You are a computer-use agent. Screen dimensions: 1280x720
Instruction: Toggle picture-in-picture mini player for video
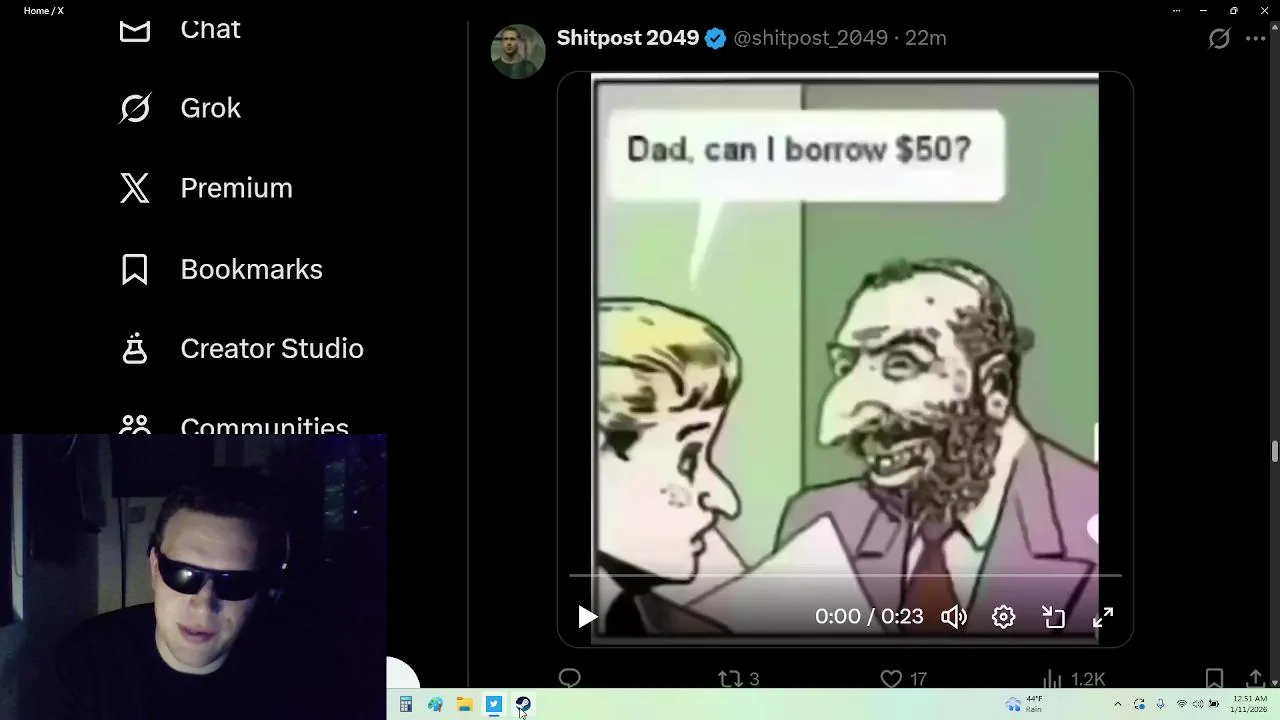(1053, 617)
